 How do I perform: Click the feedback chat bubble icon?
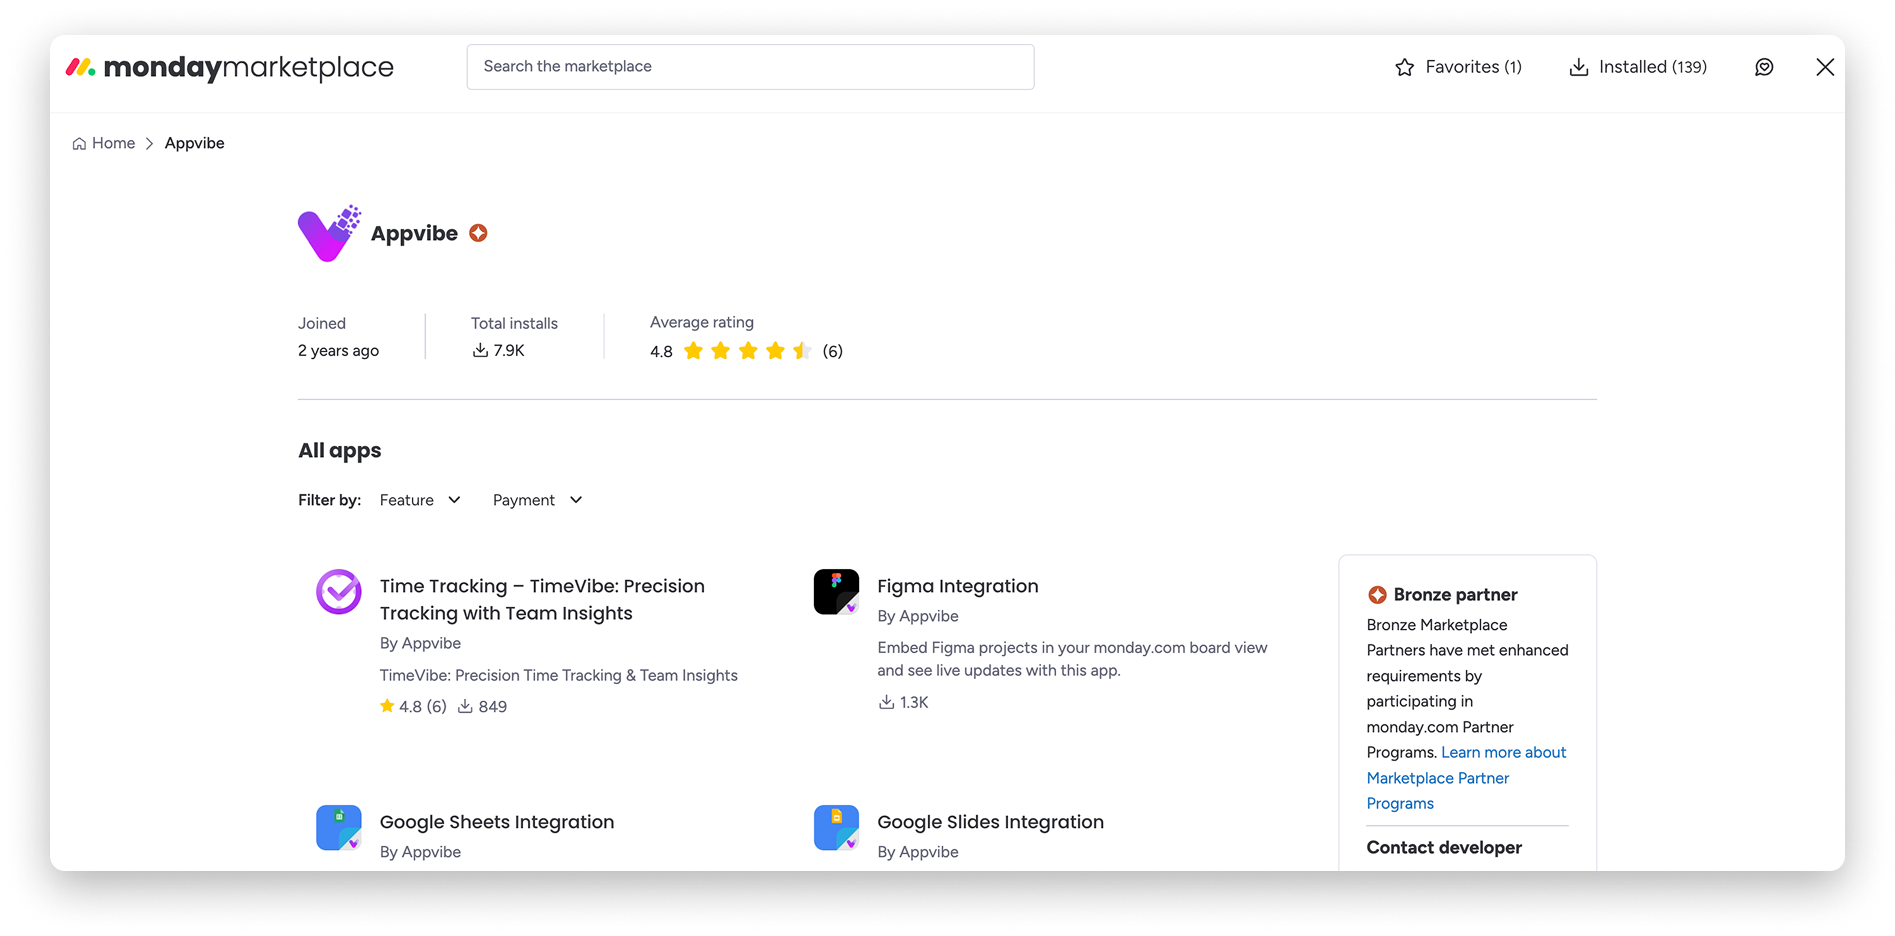(1764, 67)
